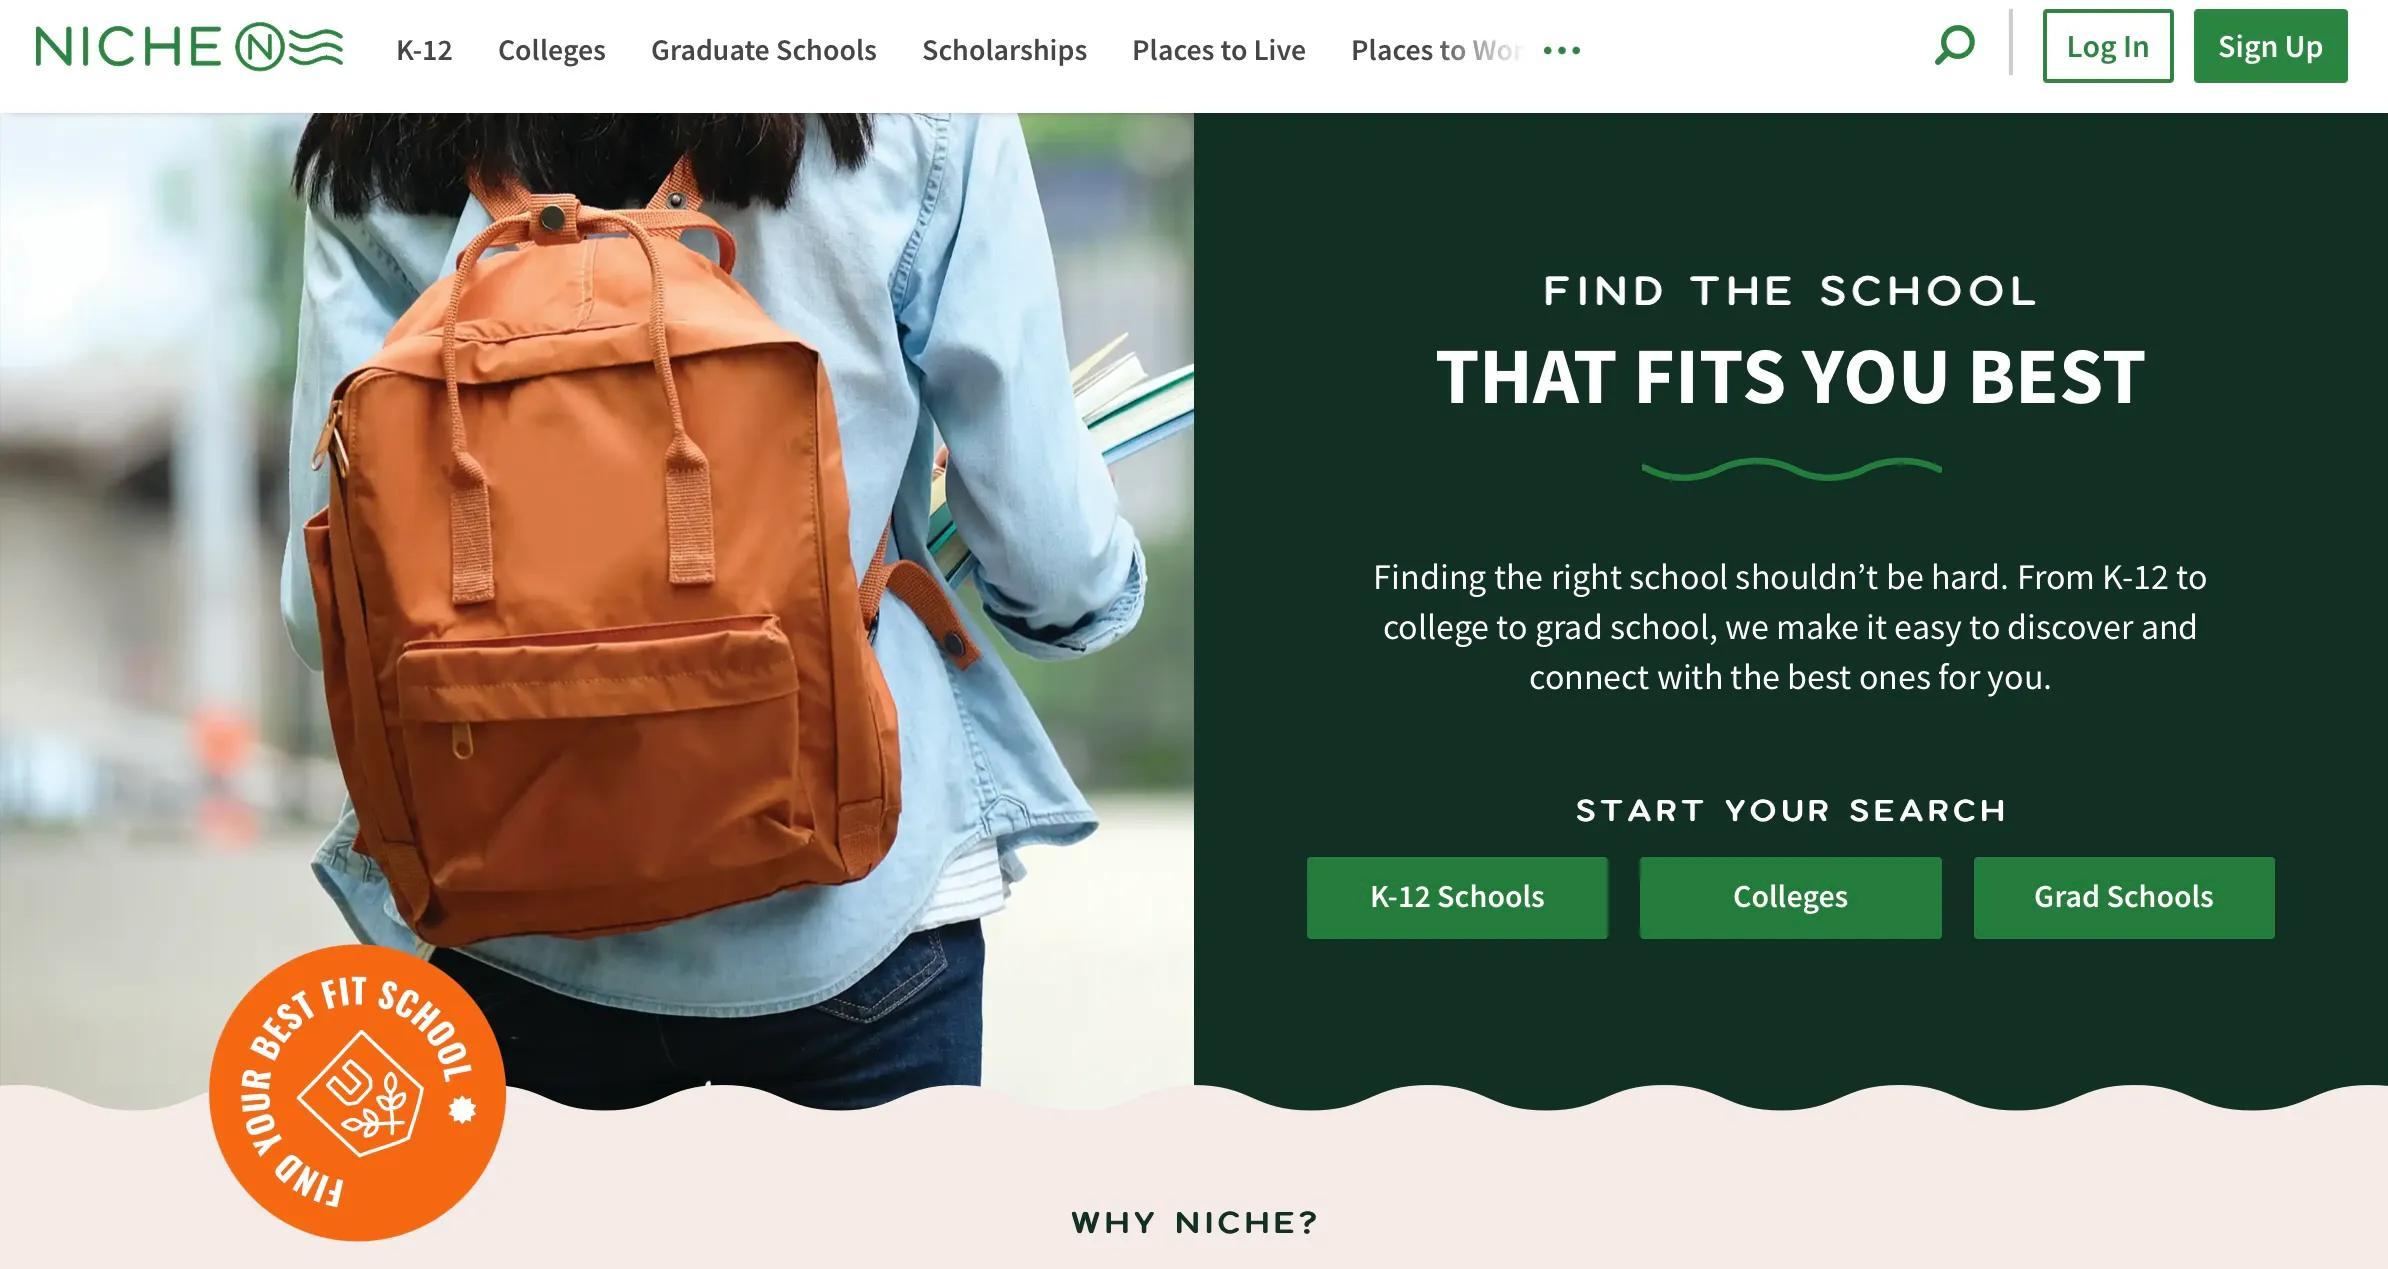Open the Places to Work menu item

point(1437,50)
